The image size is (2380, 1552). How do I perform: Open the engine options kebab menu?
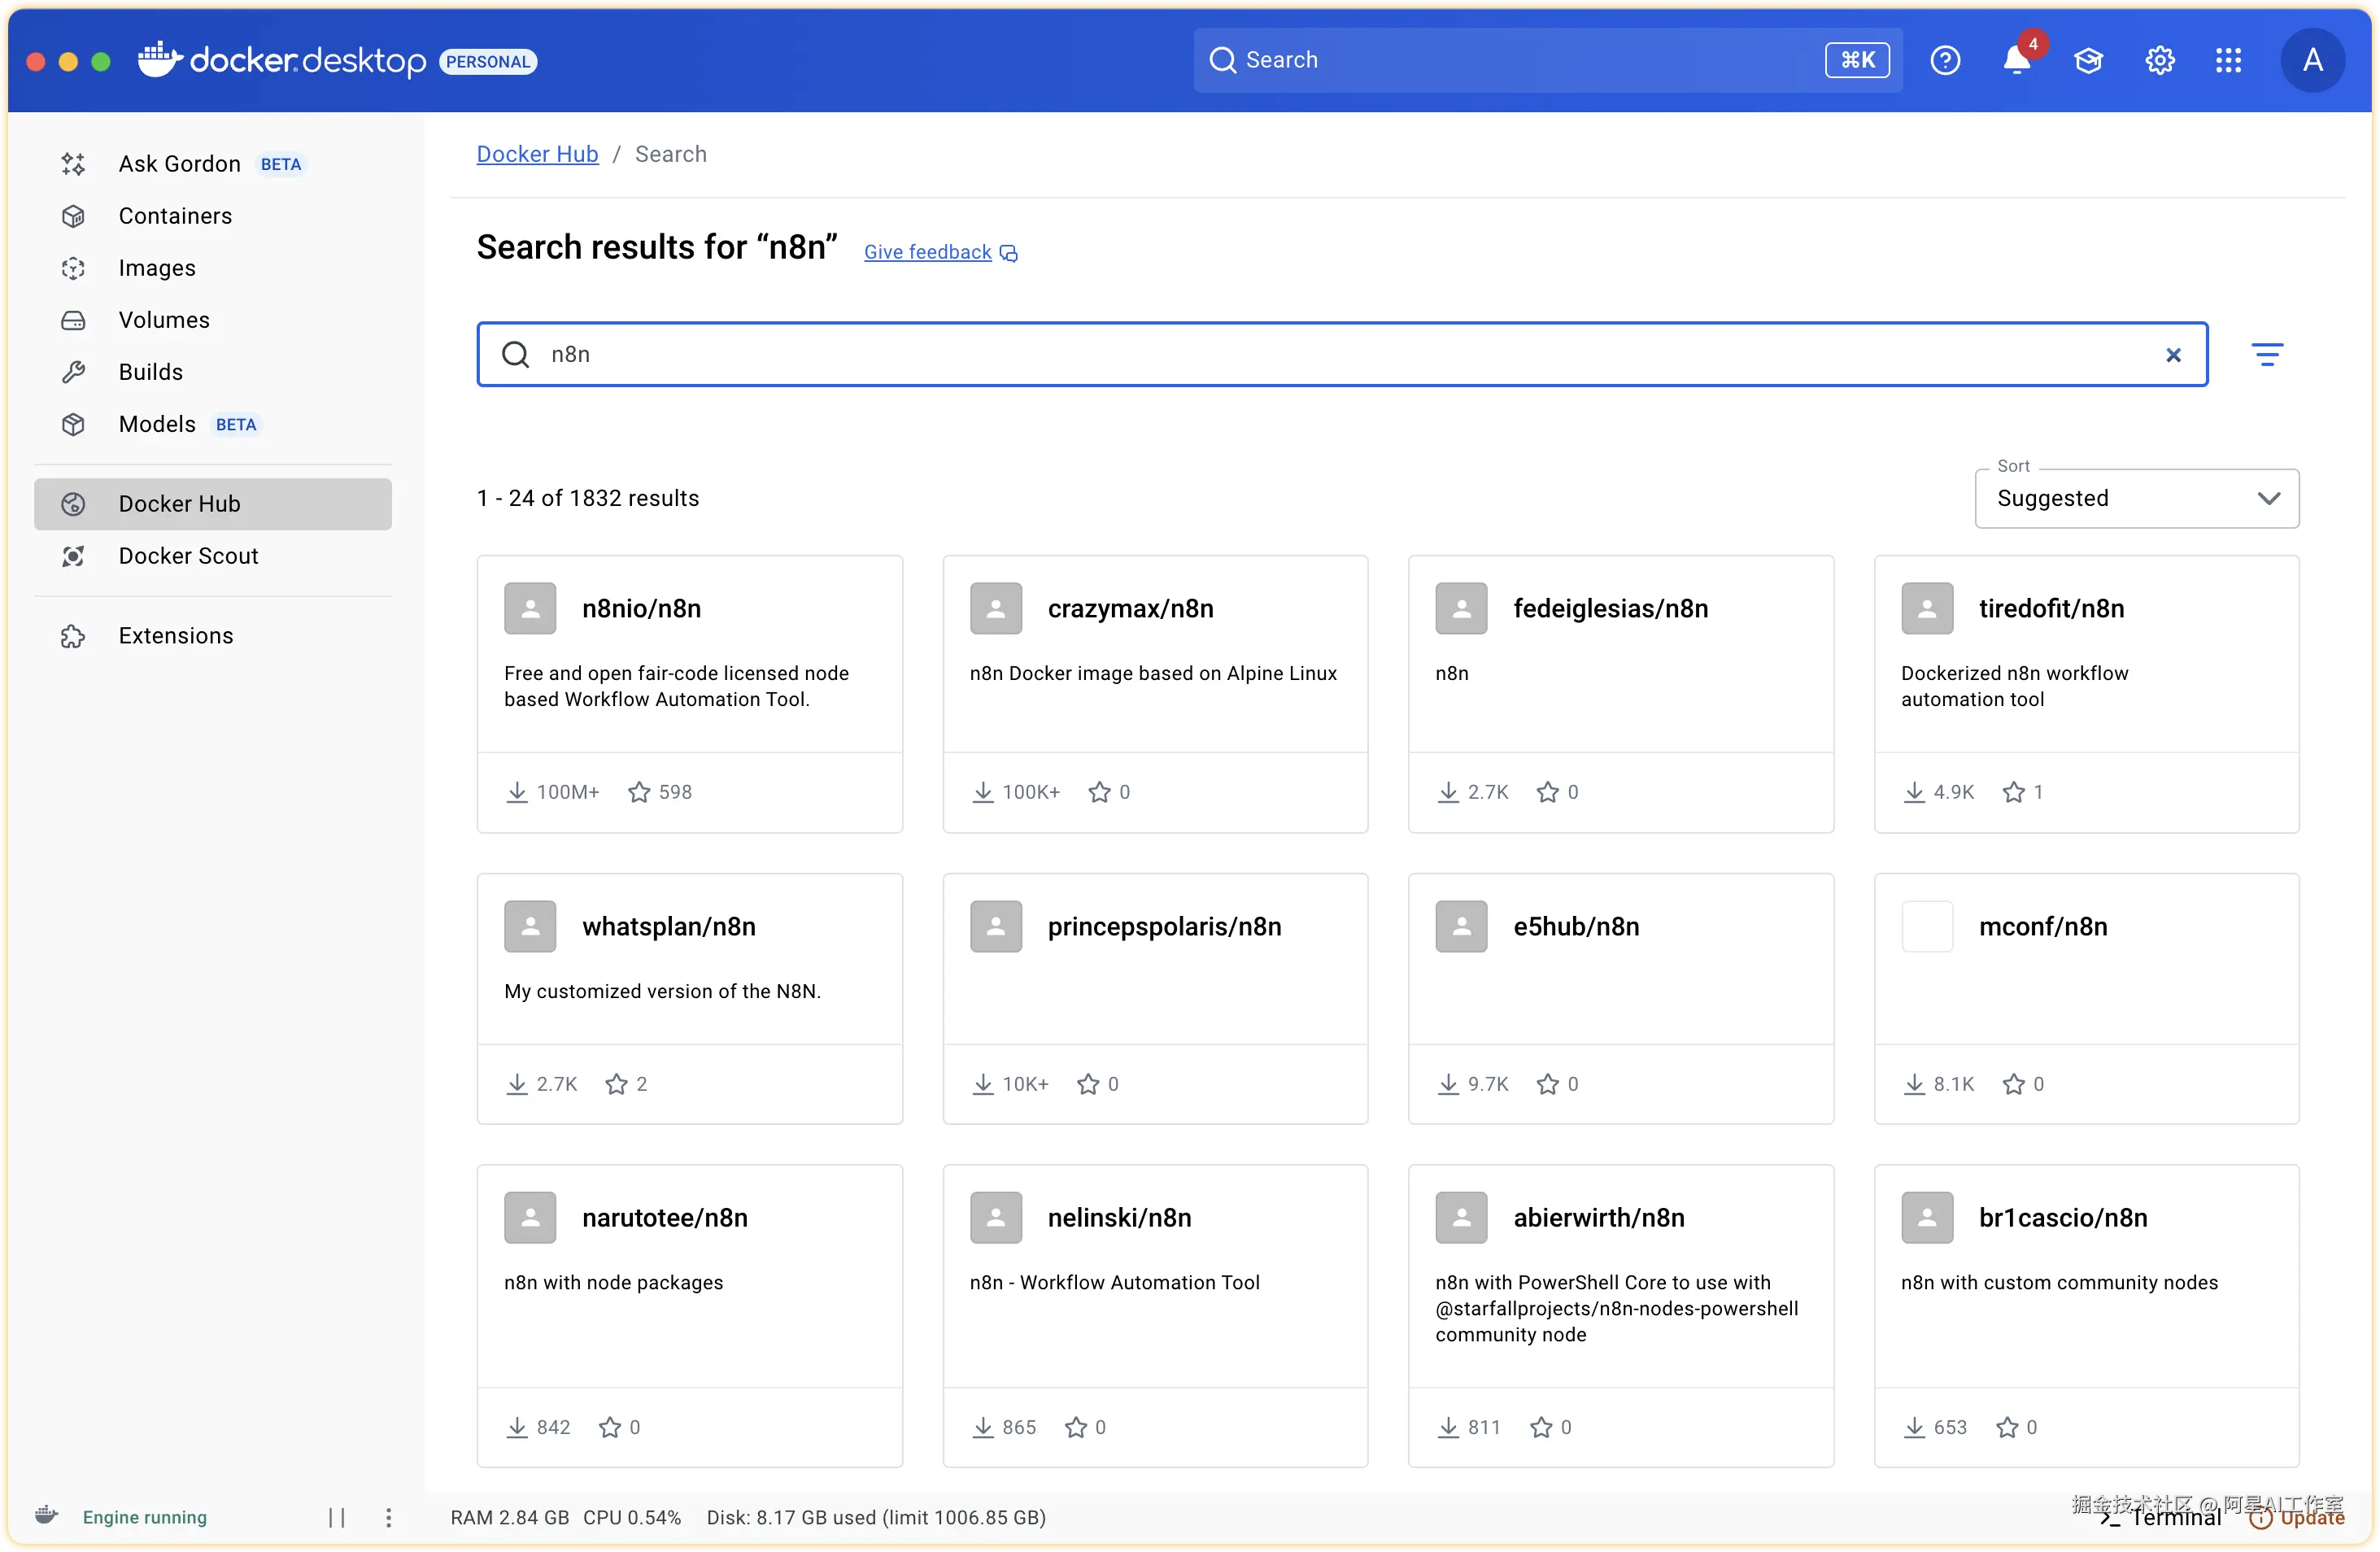(388, 1517)
